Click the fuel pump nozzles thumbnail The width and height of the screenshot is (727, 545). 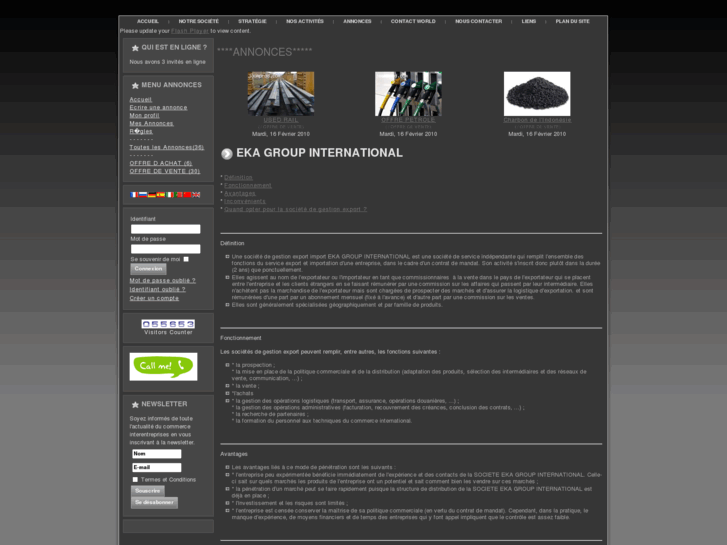pos(408,94)
